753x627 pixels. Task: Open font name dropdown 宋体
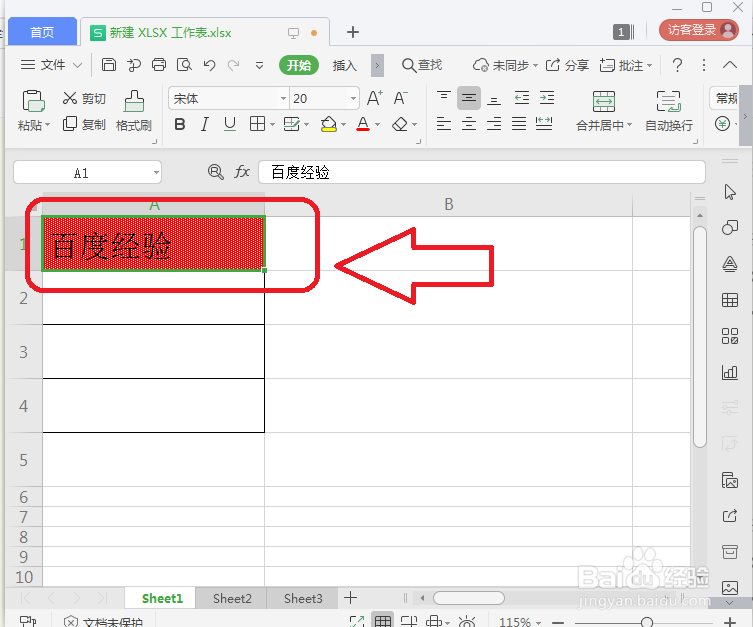[283, 99]
